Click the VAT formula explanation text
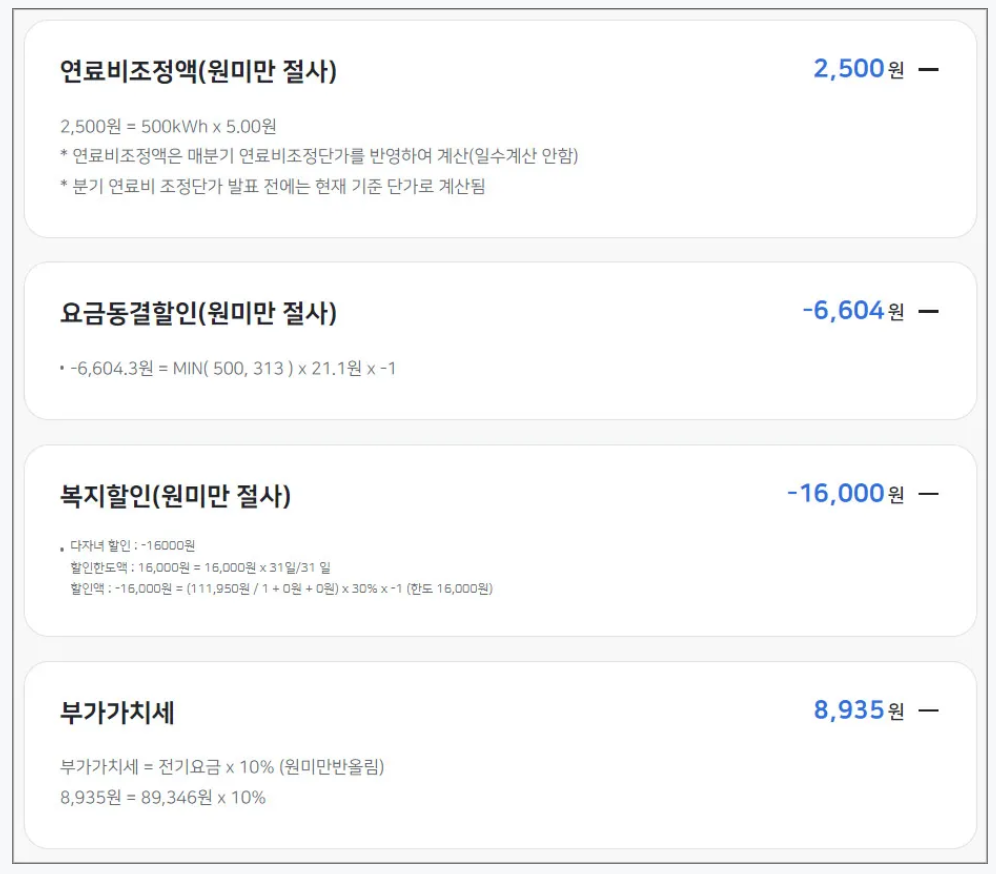Viewport: 996px width, 874px height. click(x=220, y=763)
